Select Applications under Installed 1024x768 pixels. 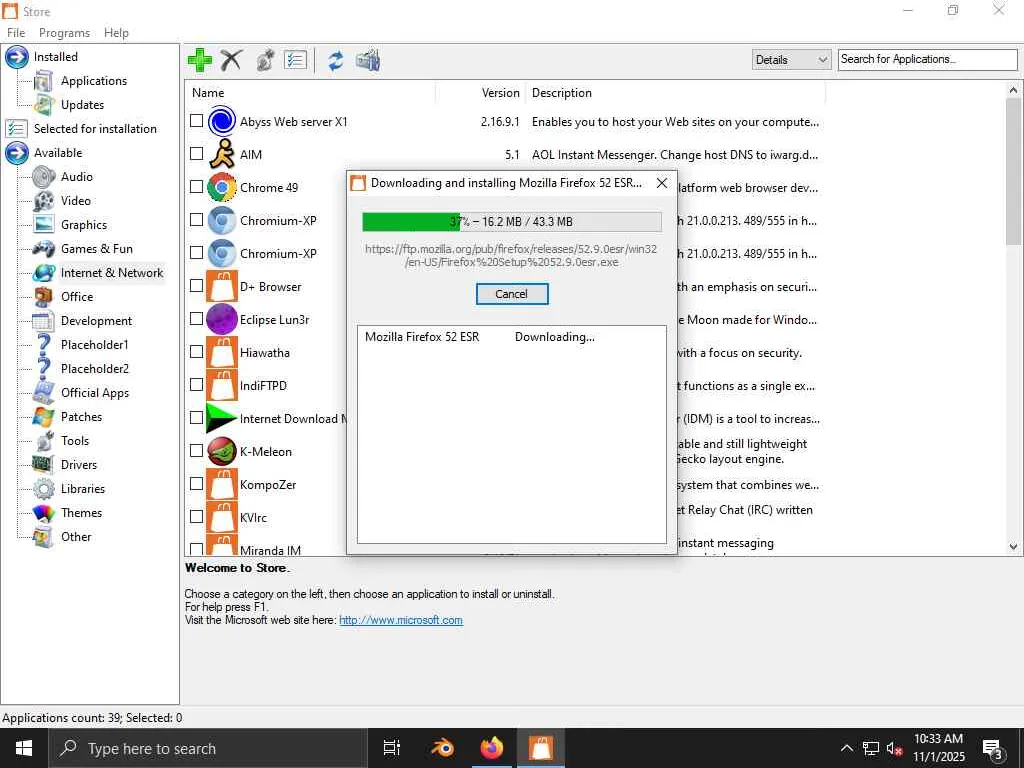coord(94,81)
